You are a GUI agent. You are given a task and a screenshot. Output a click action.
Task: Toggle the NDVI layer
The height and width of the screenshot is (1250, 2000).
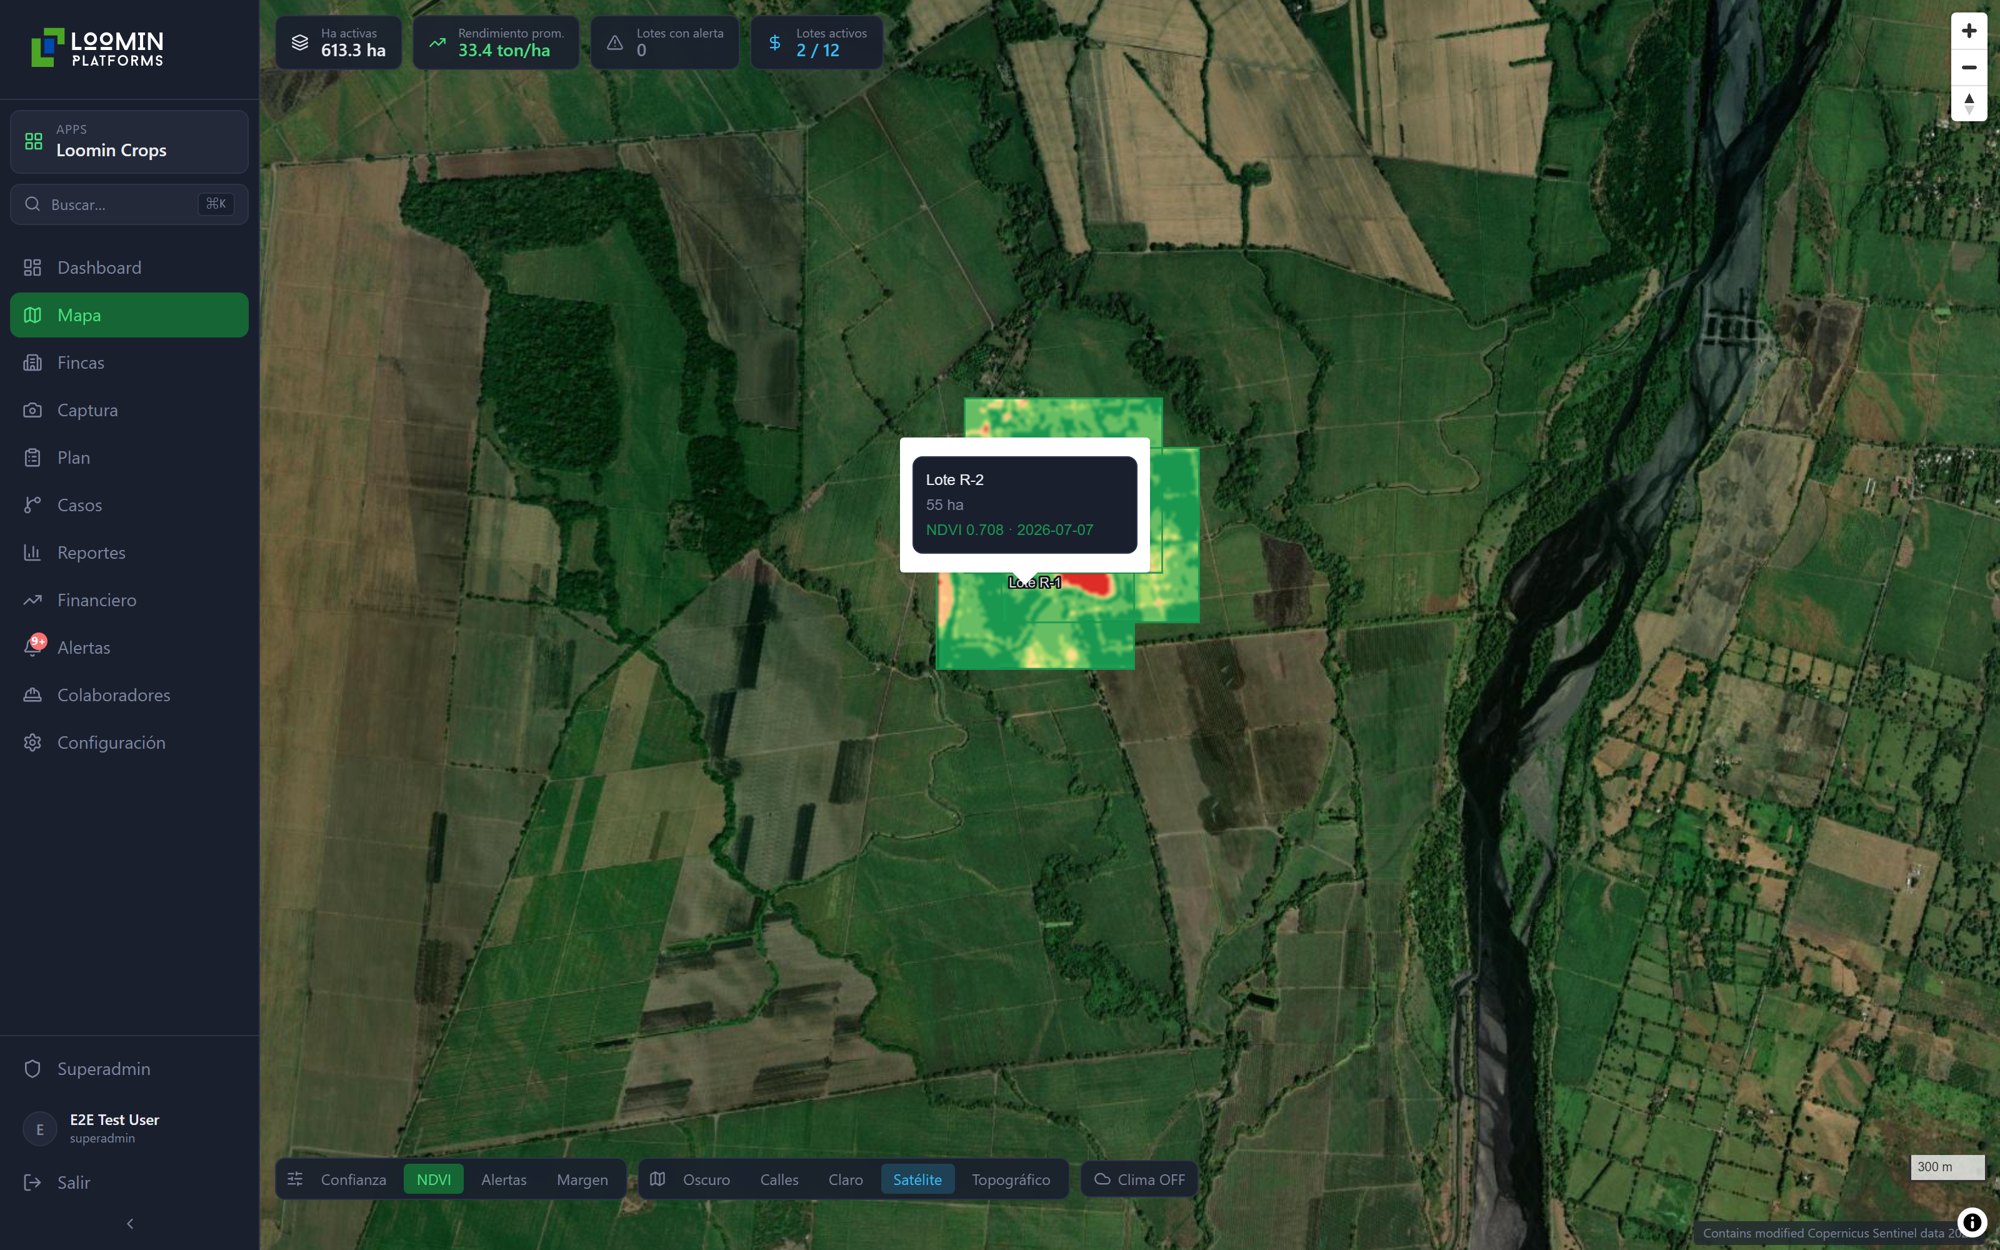pyautogui.click(x=434, y=1179)
